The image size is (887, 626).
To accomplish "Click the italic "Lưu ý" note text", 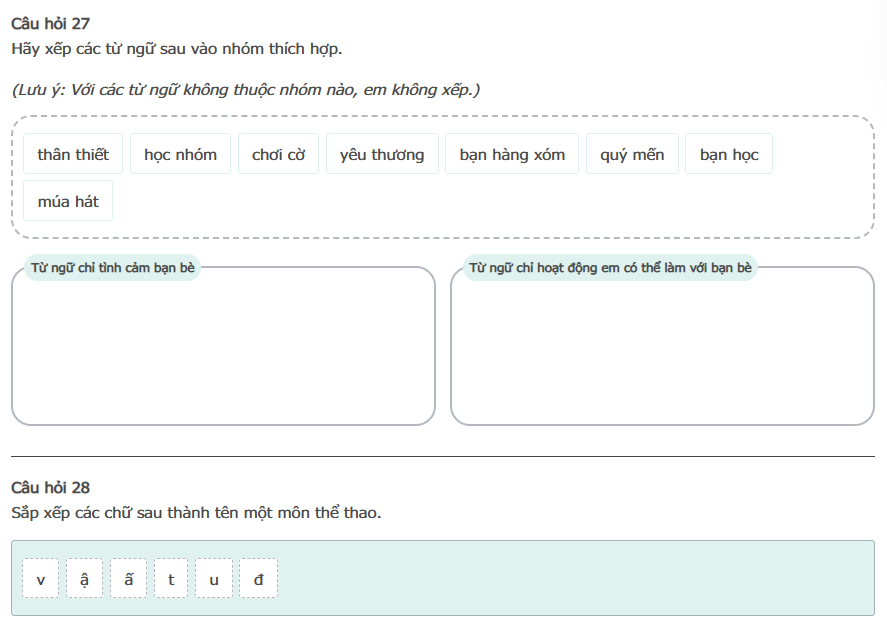I will click(246, 90).
